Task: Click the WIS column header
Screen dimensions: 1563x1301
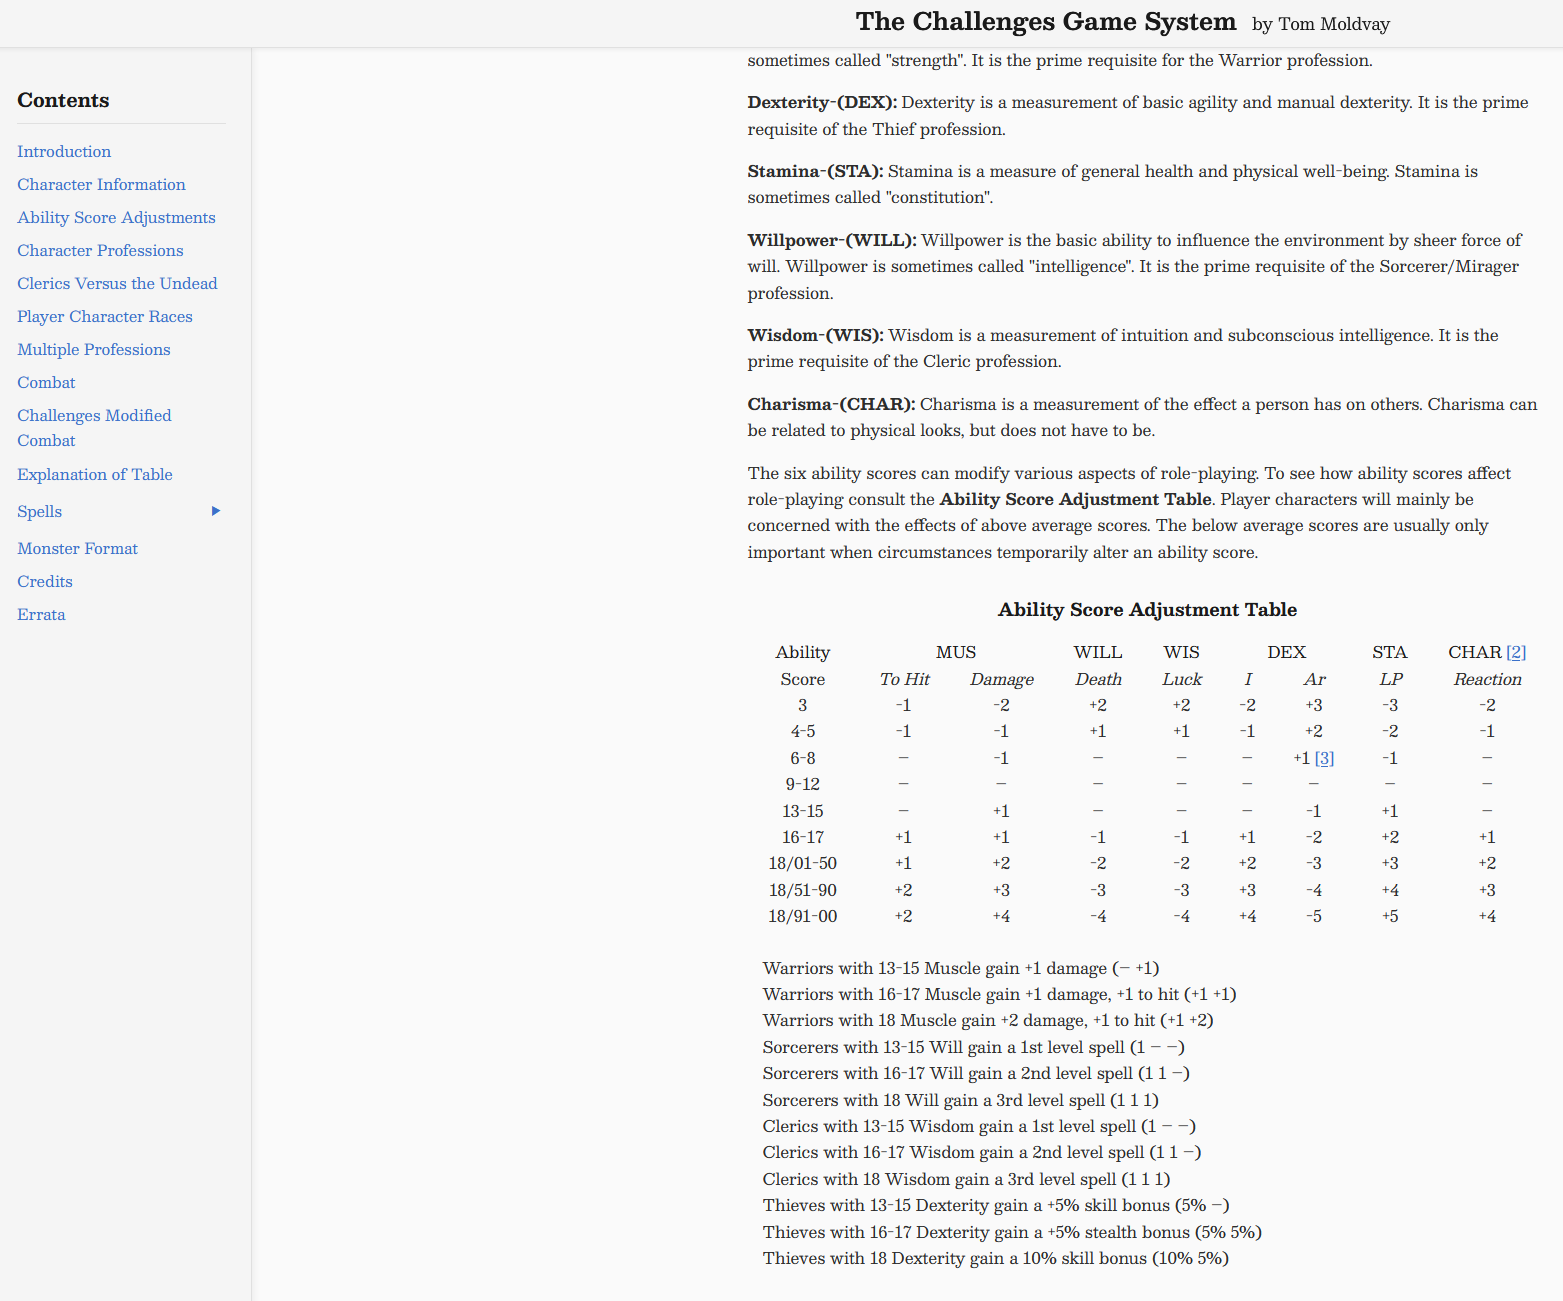Action: pos(1182,652)
